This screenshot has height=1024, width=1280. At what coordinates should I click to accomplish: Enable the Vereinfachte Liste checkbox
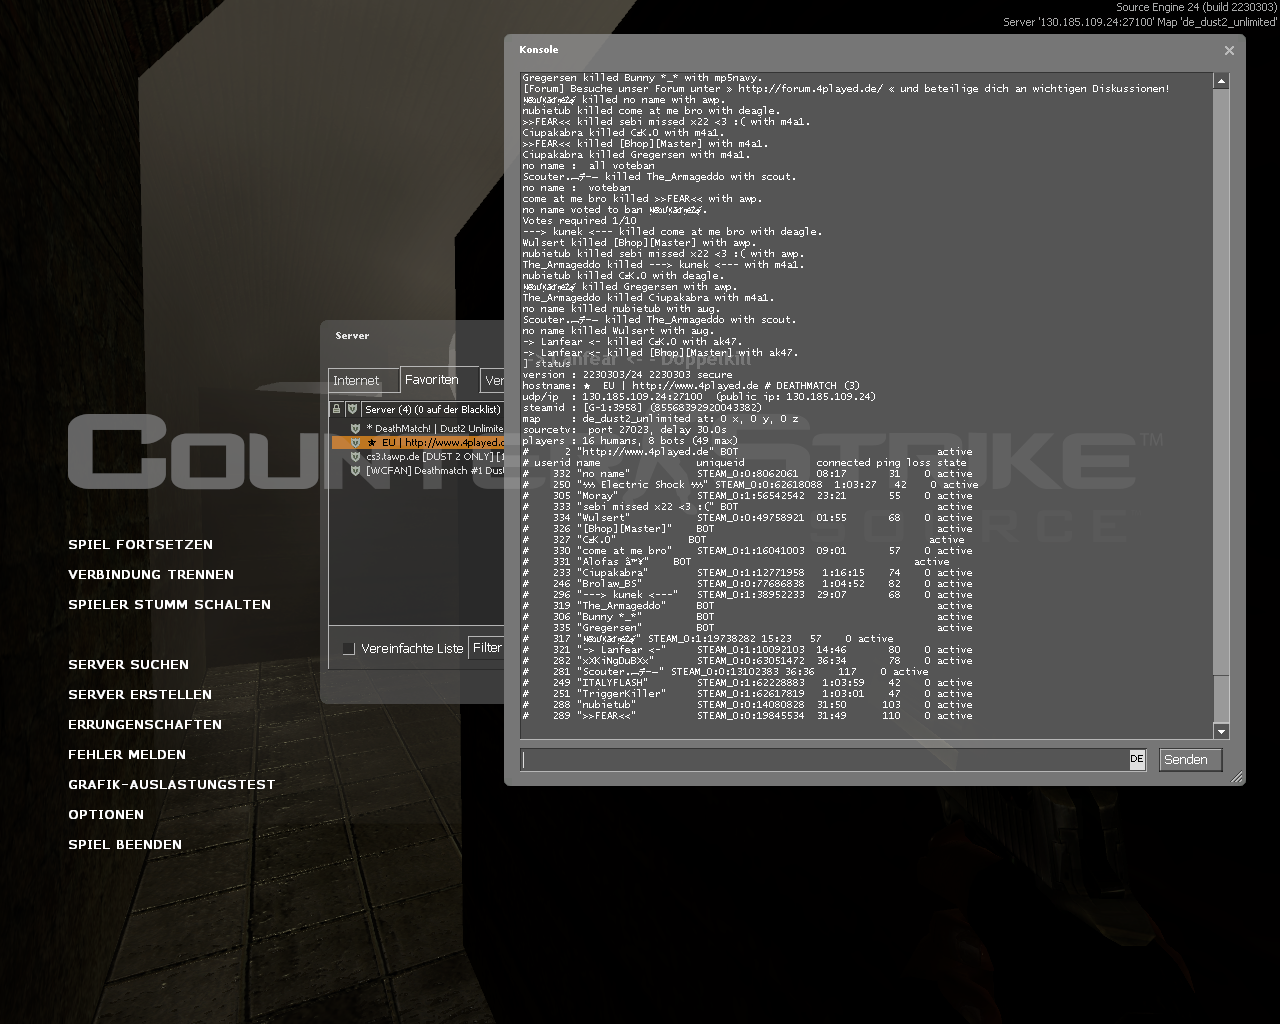click(349, 649)
